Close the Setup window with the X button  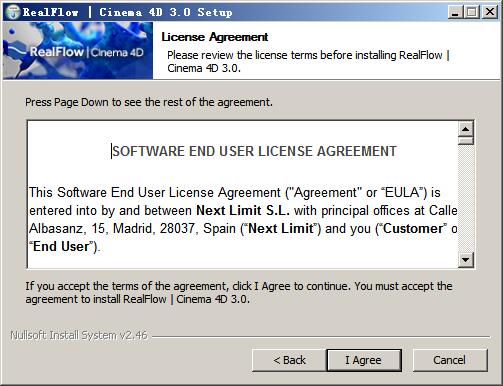coord(490,12)
